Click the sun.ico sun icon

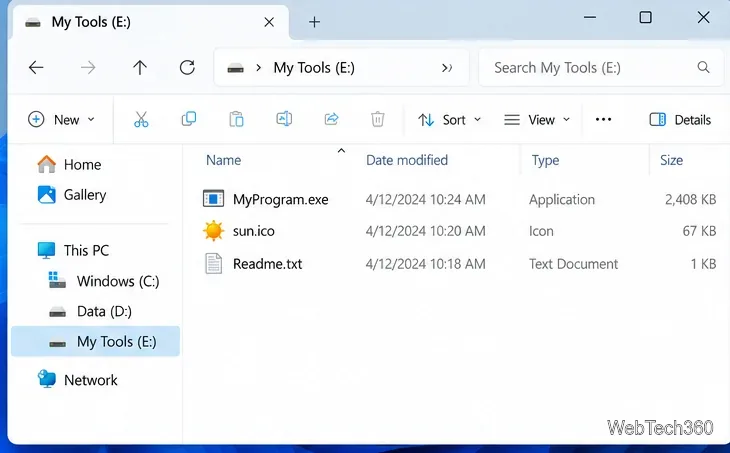point(214,231)
